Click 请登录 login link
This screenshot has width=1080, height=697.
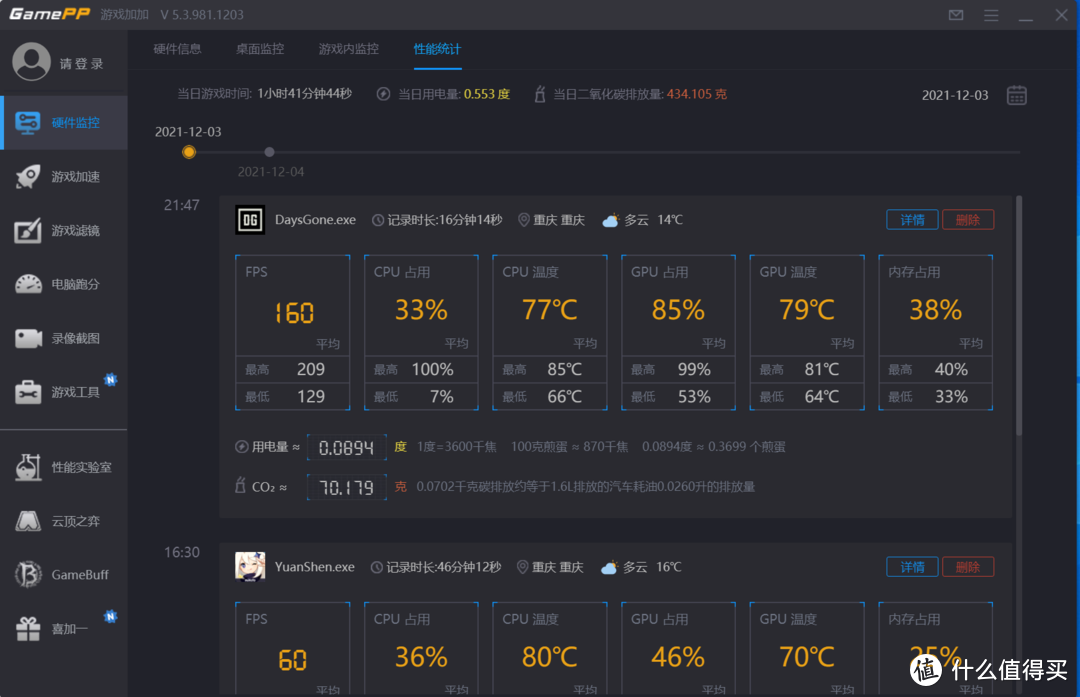point(81,63)
